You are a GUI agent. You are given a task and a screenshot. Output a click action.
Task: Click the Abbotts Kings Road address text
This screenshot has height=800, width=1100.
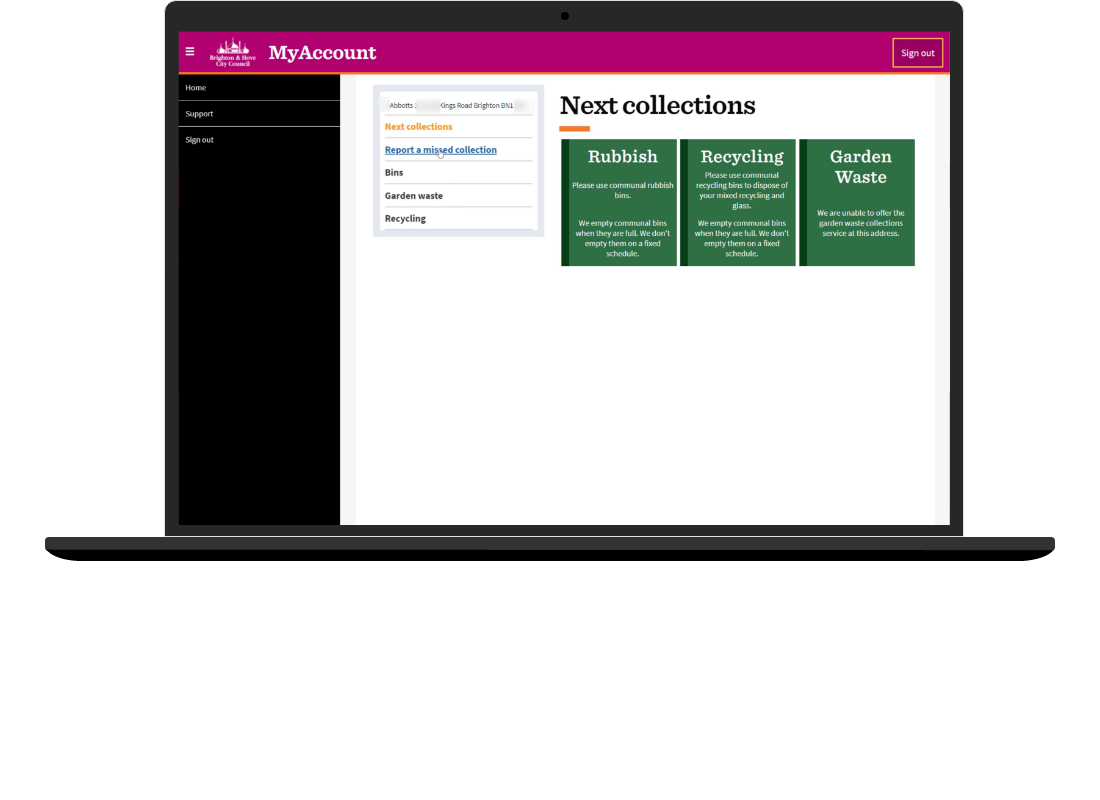451,105
